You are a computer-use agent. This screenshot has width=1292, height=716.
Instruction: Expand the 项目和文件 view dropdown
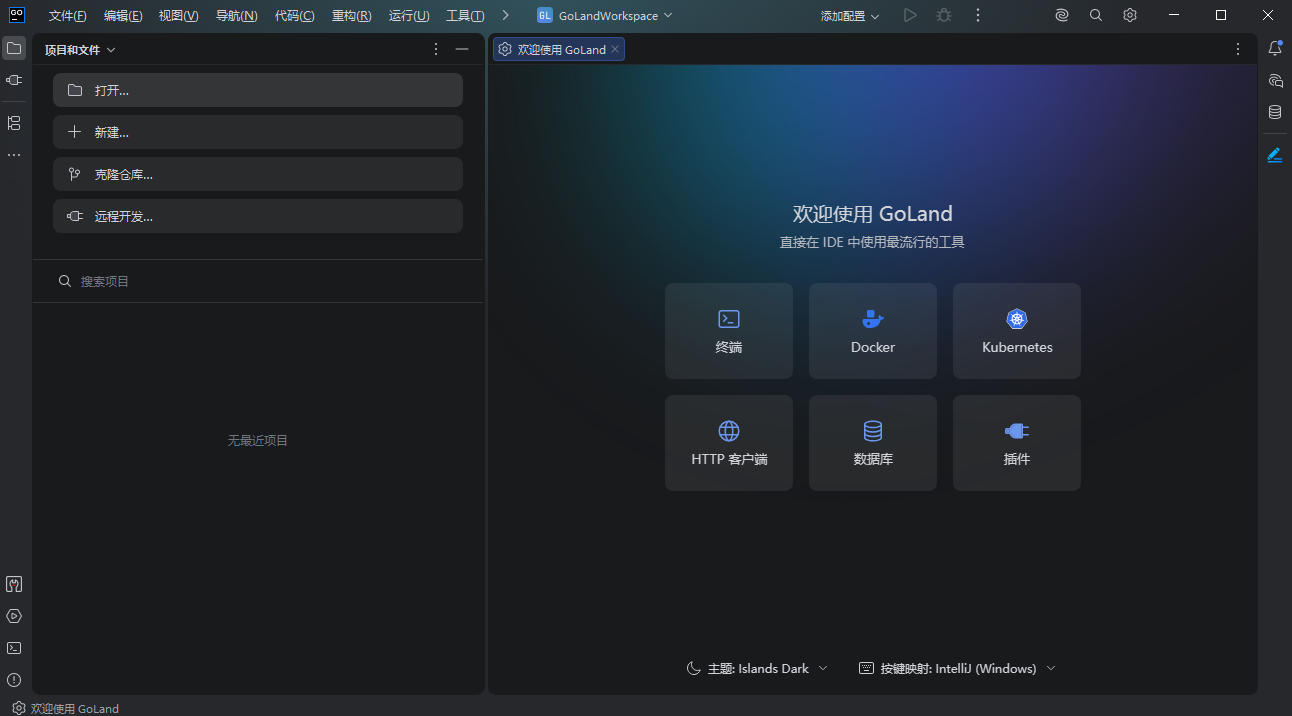tap(80, 50)
